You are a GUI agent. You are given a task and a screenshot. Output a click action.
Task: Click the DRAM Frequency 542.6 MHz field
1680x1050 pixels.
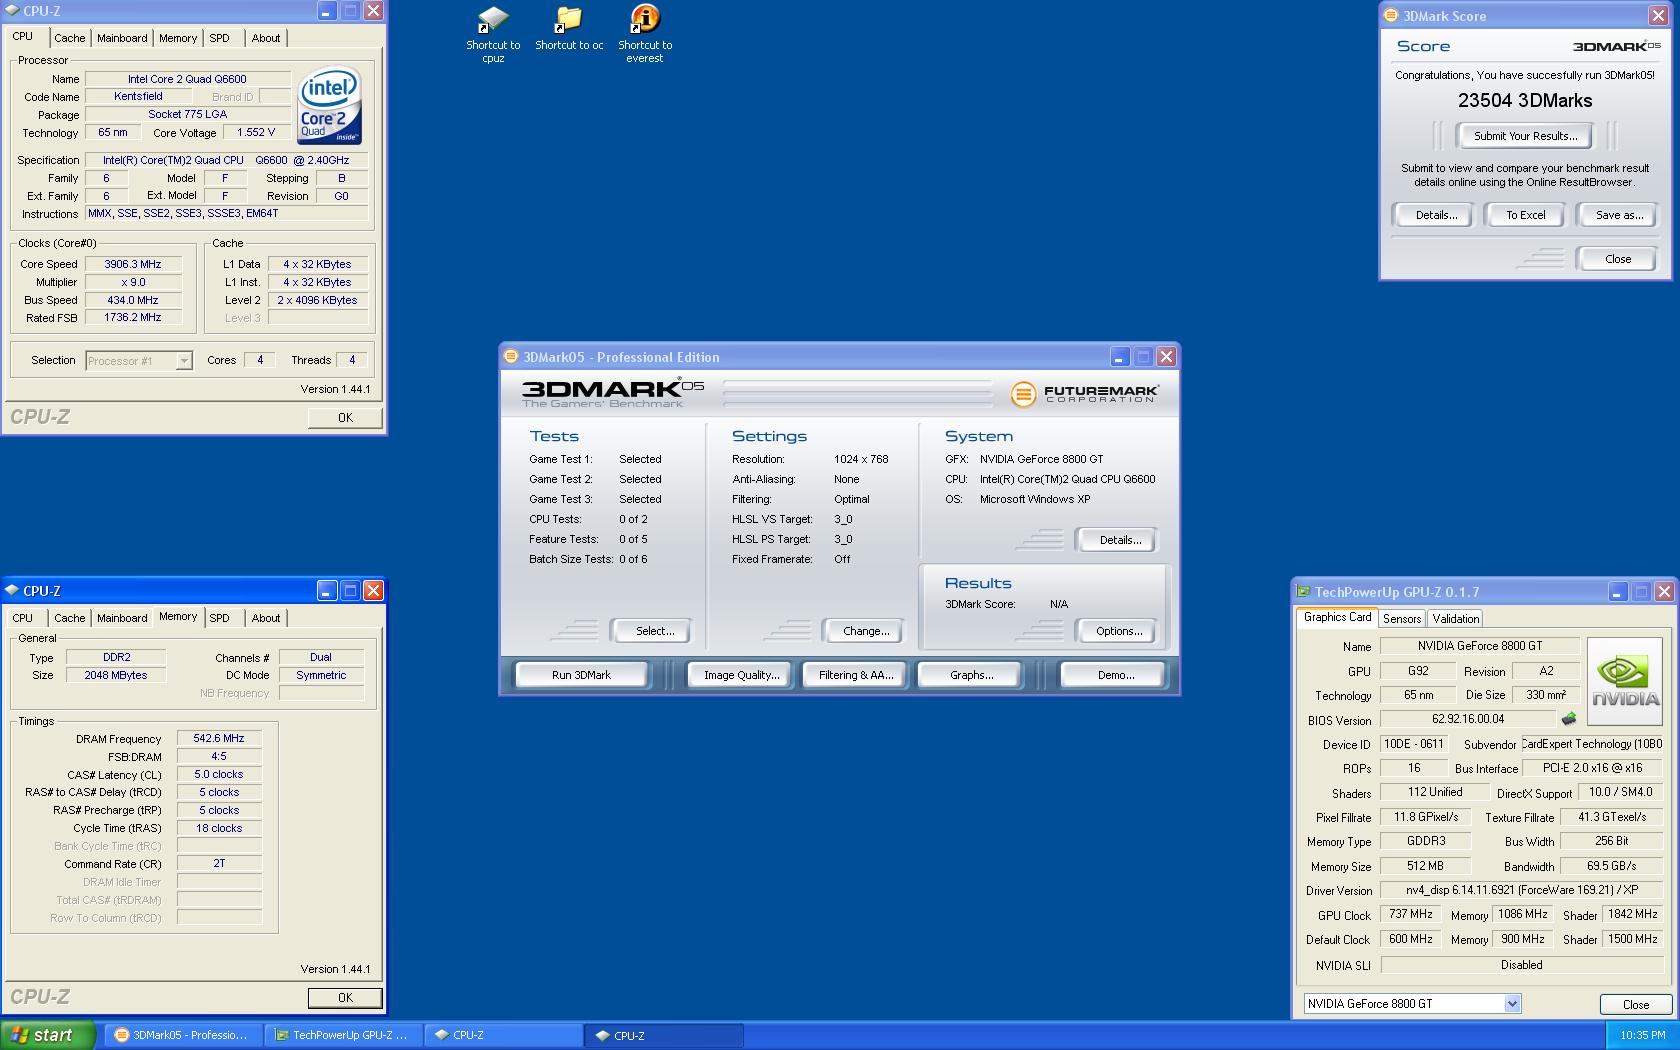pos(219,739)
